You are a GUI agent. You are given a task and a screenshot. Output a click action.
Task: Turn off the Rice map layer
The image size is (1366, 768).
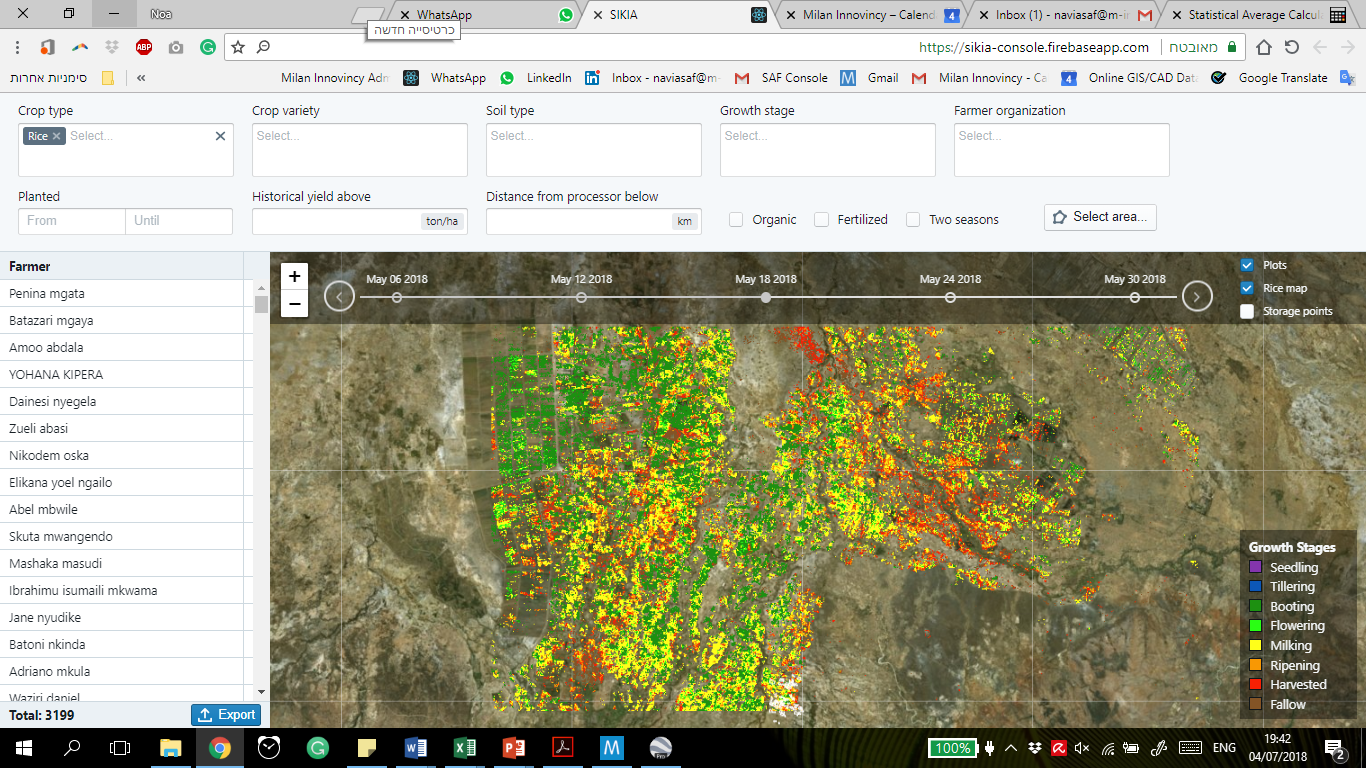(1247, 288)
